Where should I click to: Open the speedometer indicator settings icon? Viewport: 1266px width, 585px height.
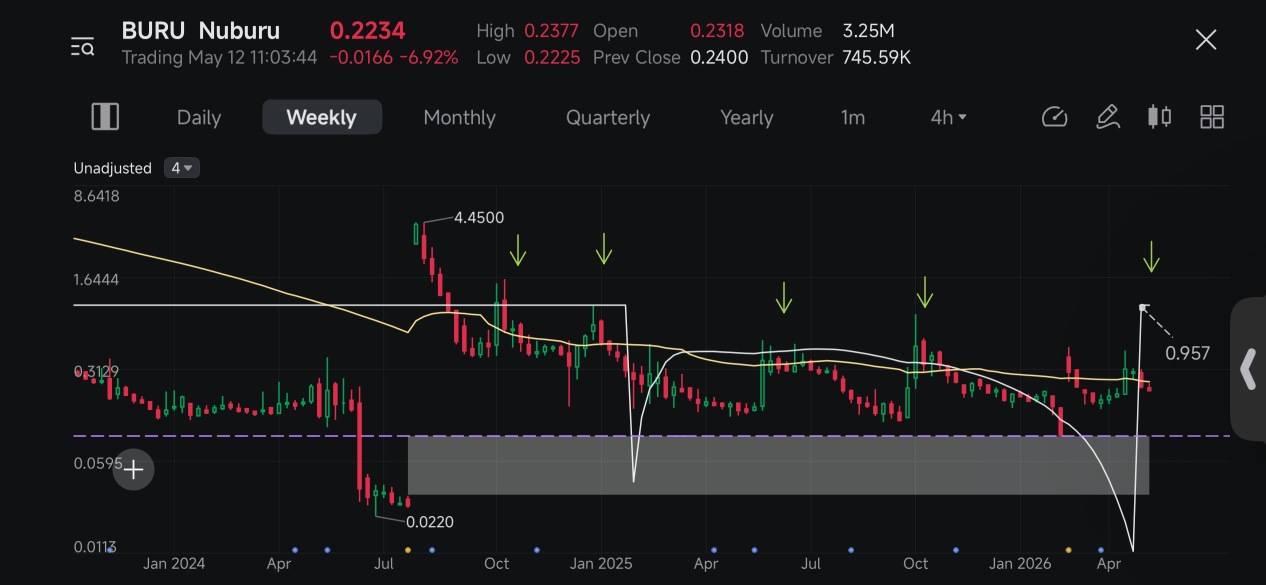click(x=1055, y=117)
